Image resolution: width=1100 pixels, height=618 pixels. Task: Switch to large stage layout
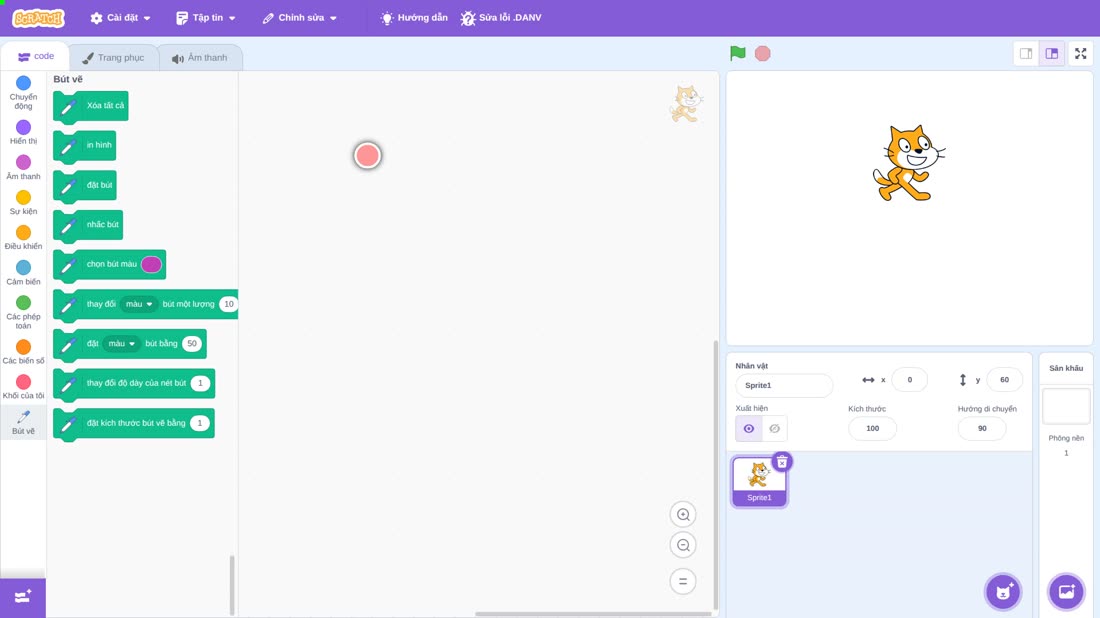coord(1052,53)
